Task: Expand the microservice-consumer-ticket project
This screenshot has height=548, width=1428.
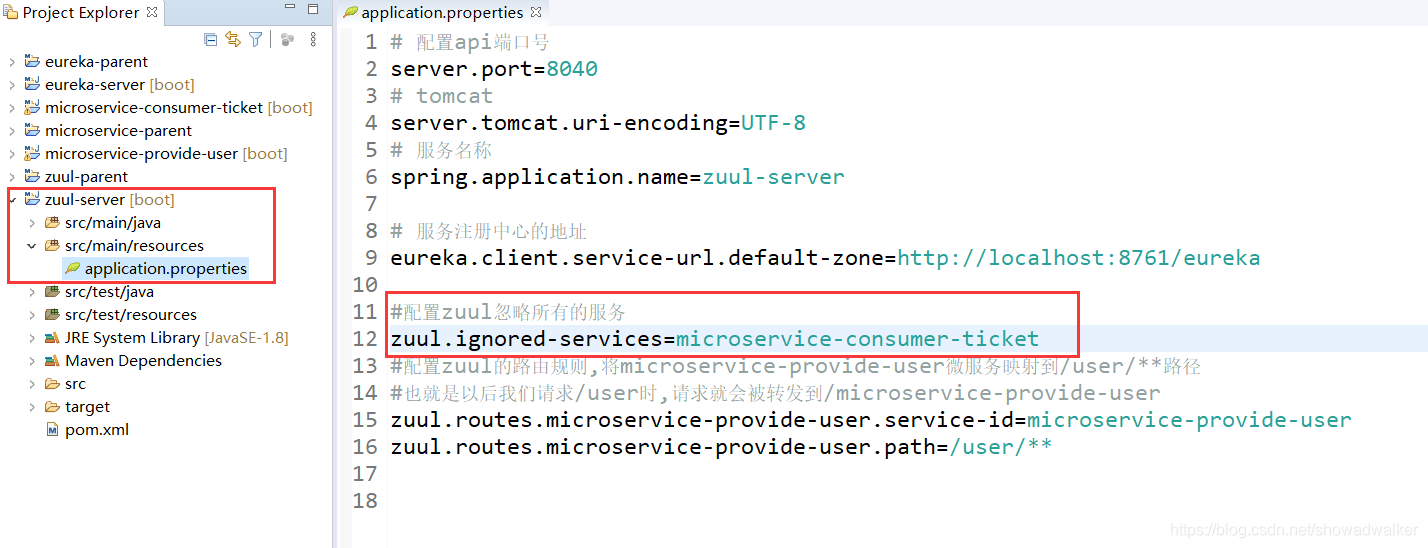Action: click(x=12, y=107)
